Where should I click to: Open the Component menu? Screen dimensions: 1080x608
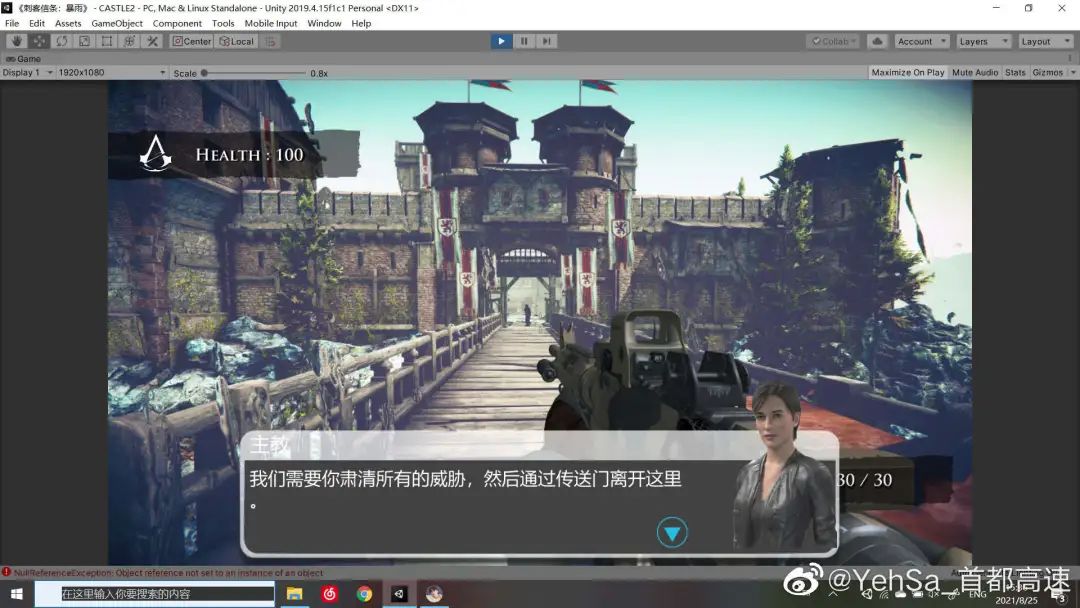pyautogui.click(x=177, y=23)
